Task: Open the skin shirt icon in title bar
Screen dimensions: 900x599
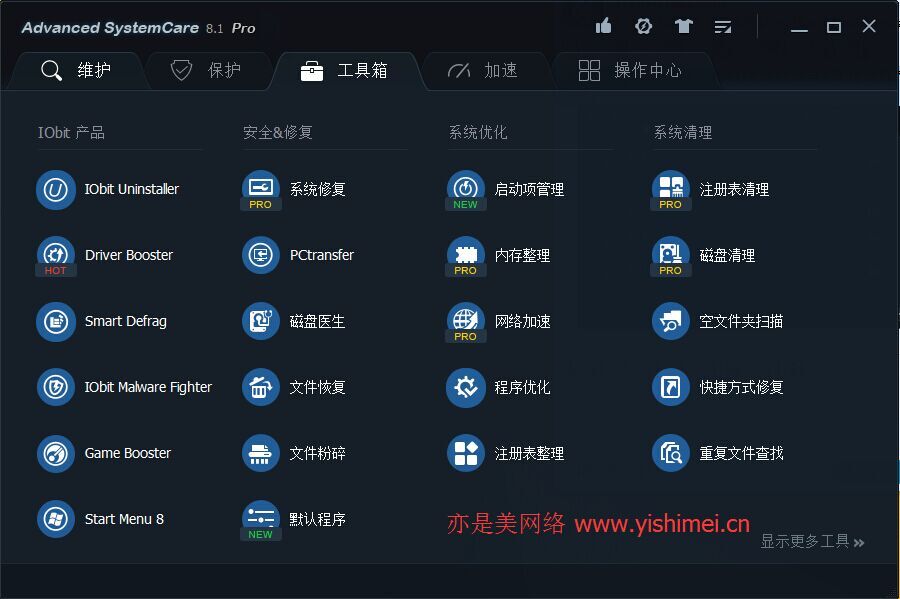Action: click(x=683, y=26)
